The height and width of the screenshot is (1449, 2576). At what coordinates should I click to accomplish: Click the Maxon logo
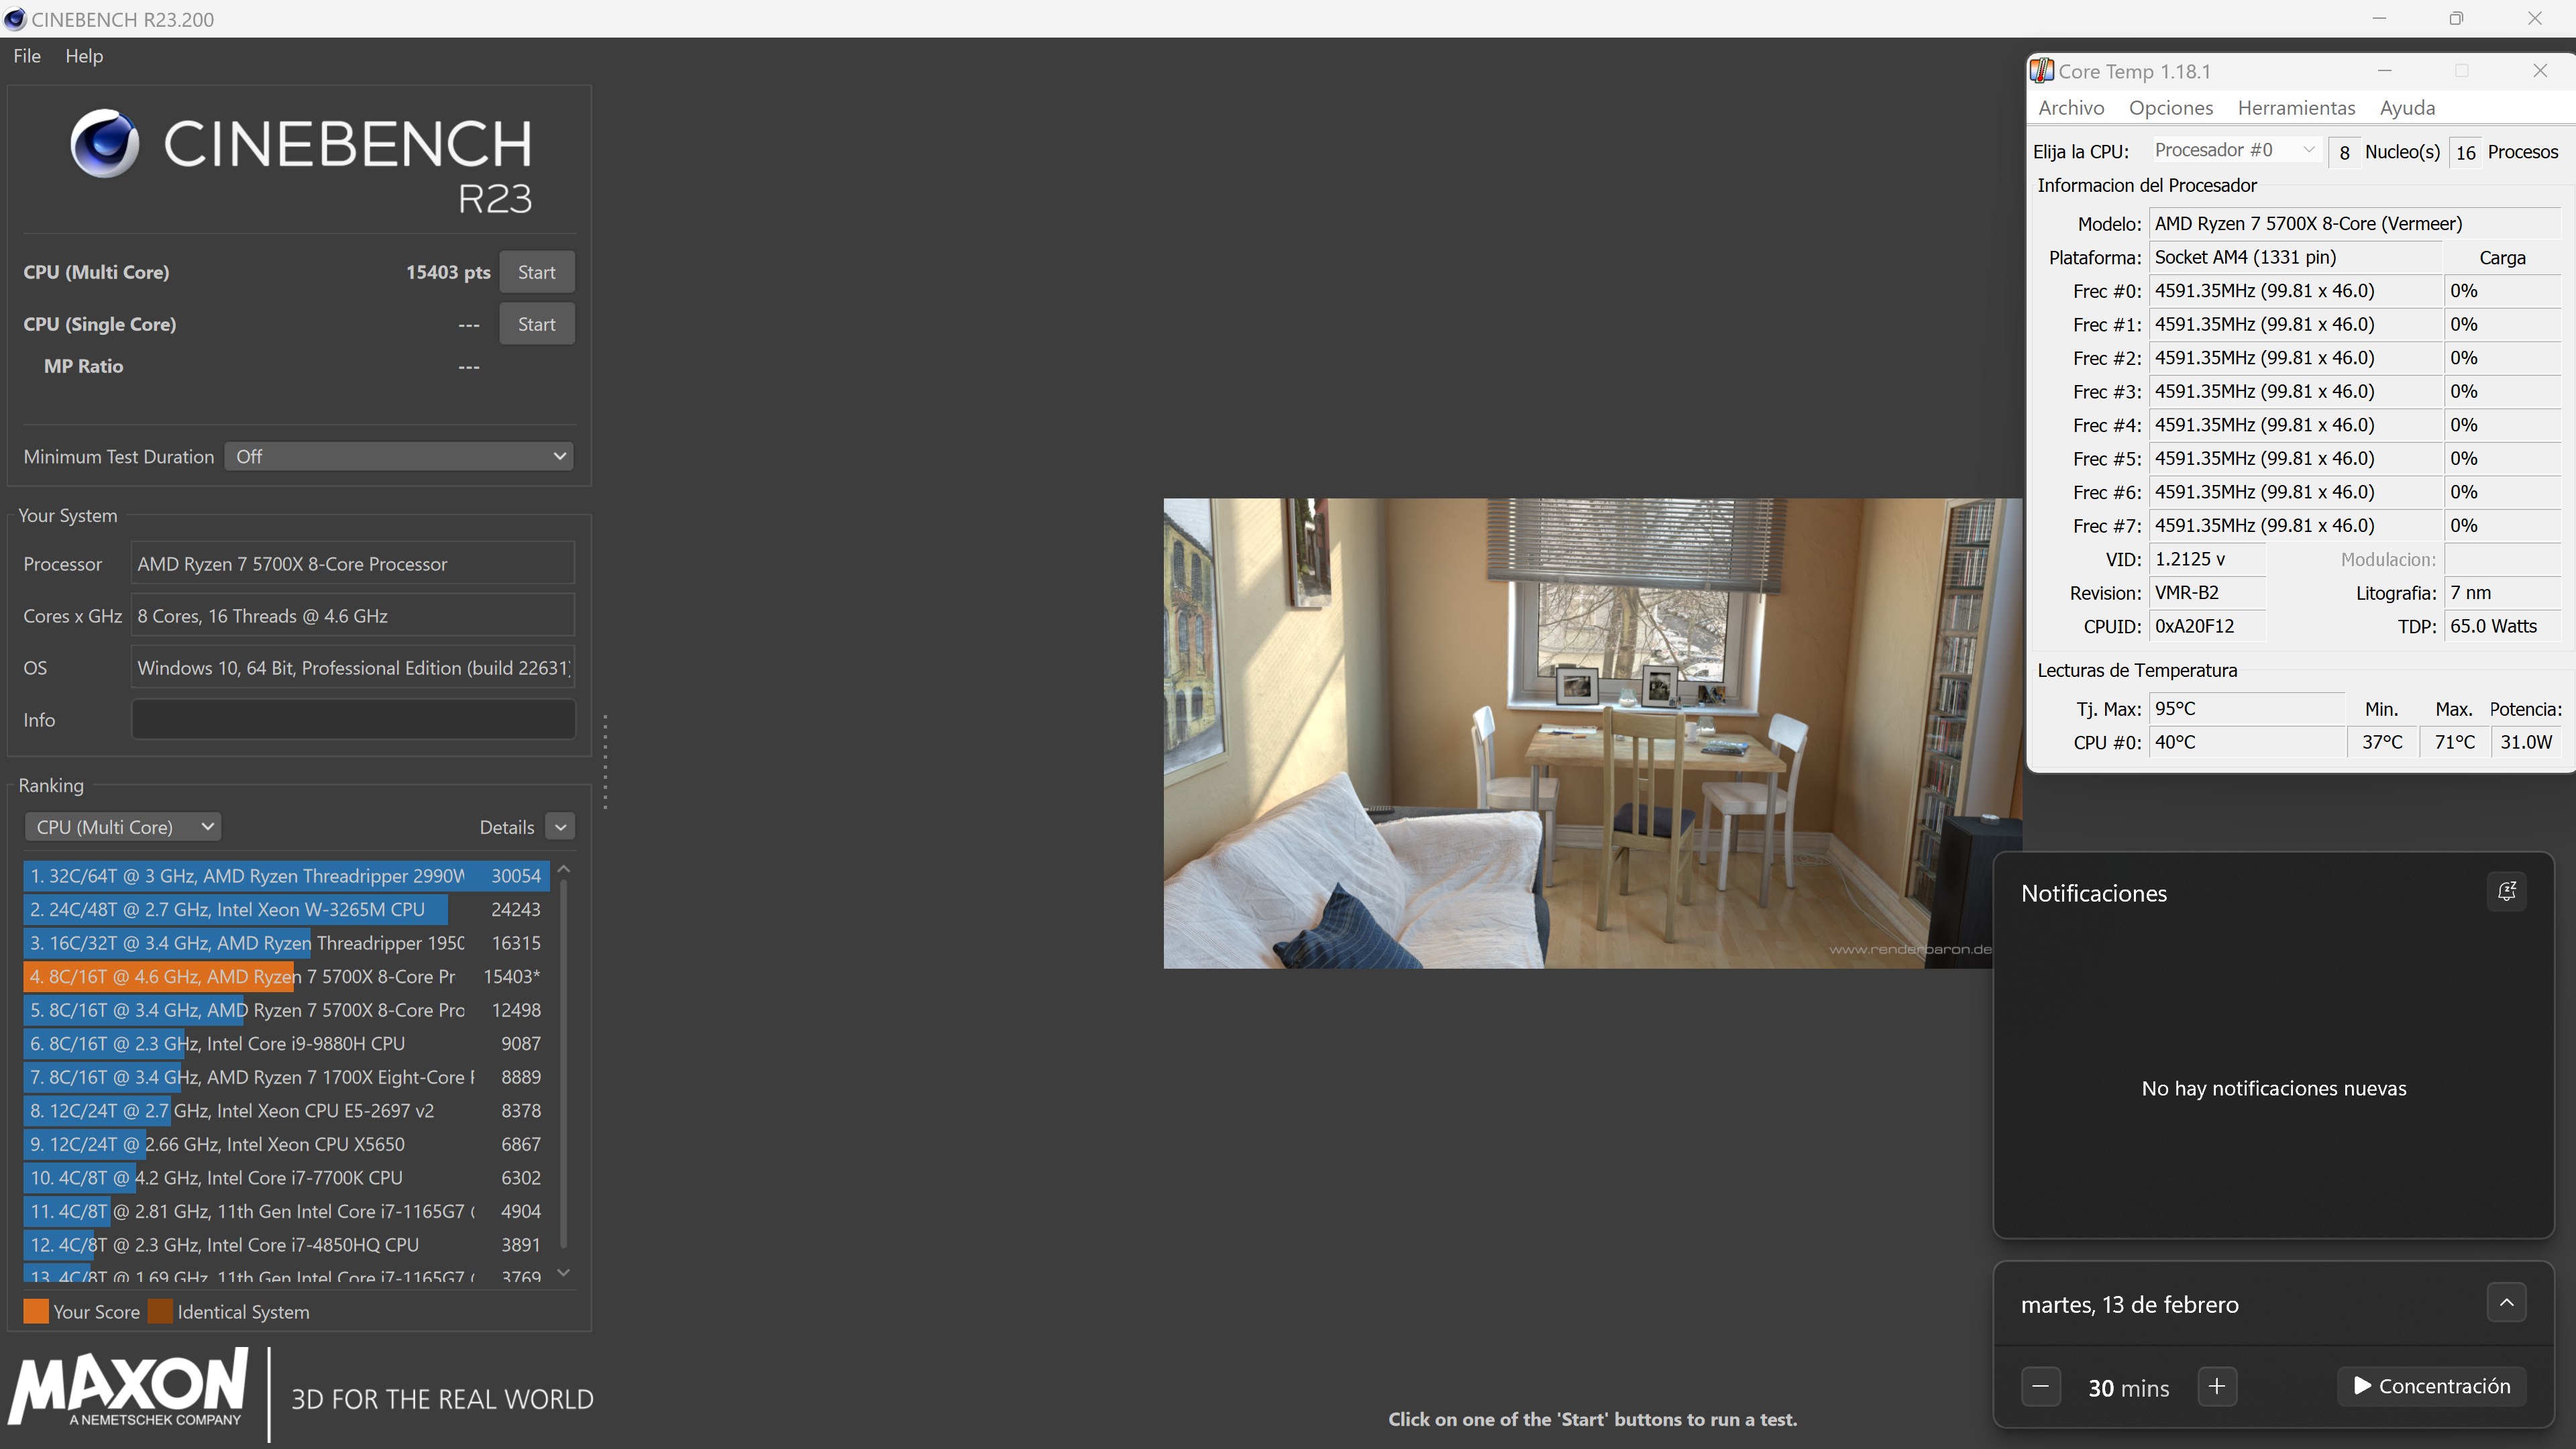click(x=128, y=1388)
